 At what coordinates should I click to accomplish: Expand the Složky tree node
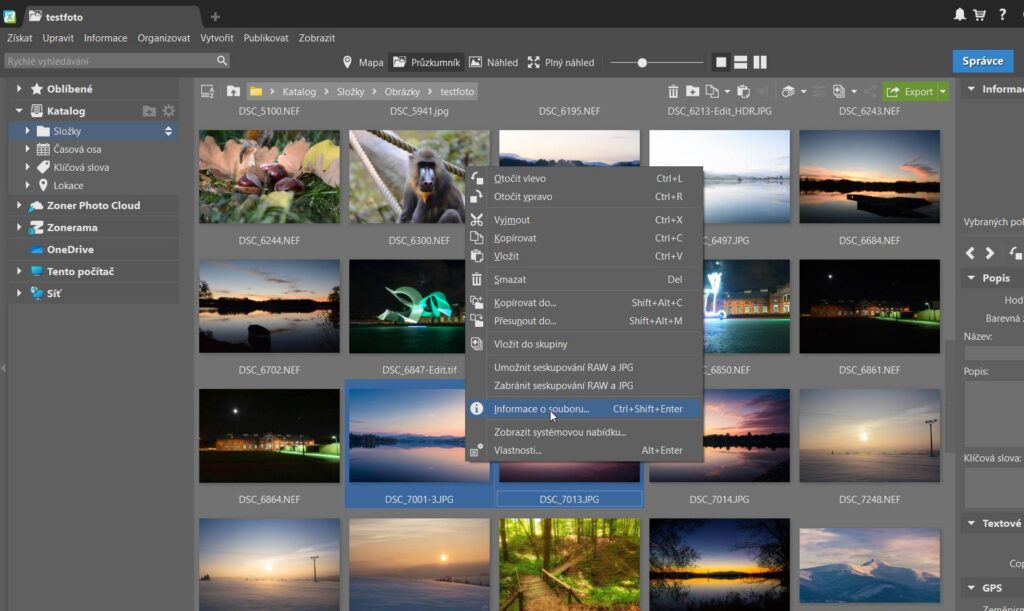tap(27, 131)
